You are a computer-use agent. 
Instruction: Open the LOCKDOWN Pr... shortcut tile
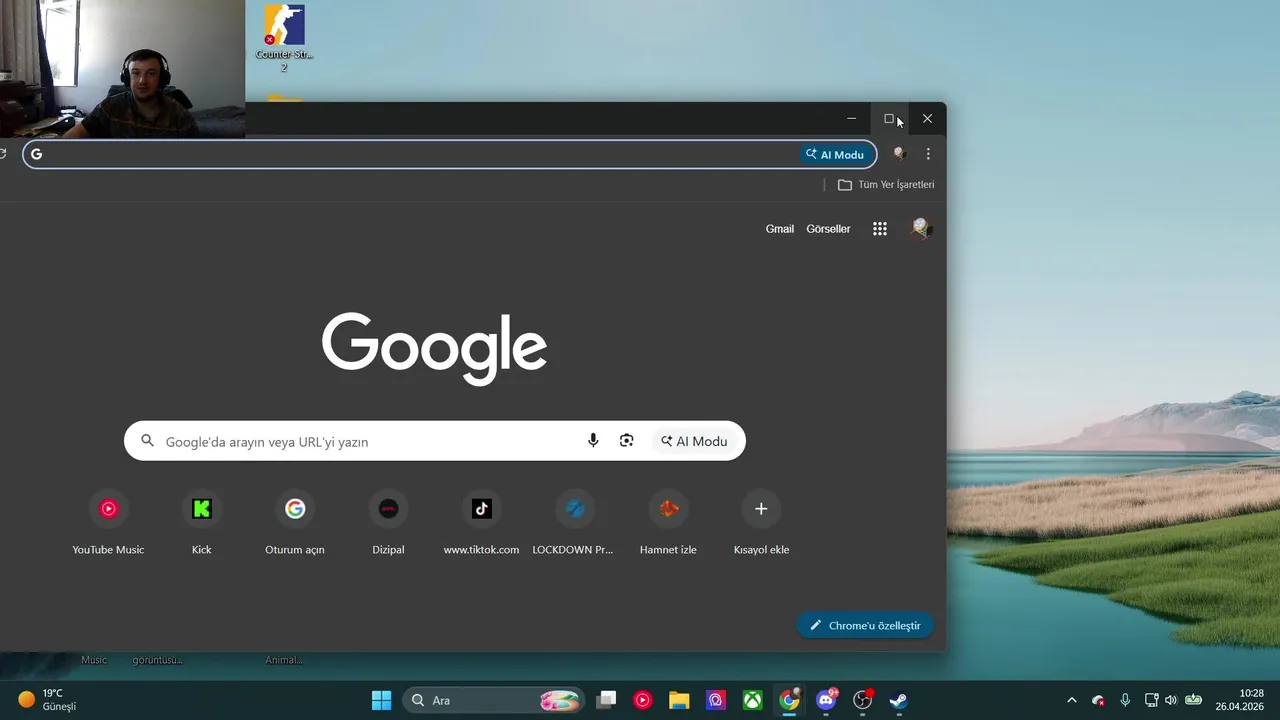[574, 523]
